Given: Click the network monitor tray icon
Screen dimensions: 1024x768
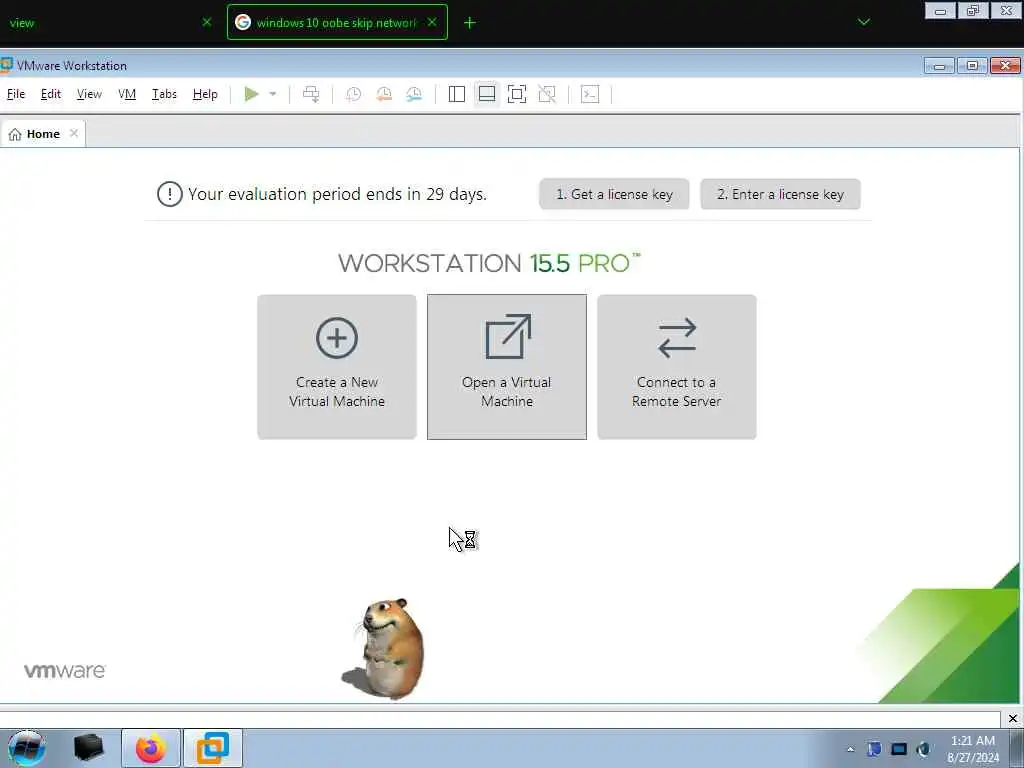Looking at the screenshot, I should 899,750.
